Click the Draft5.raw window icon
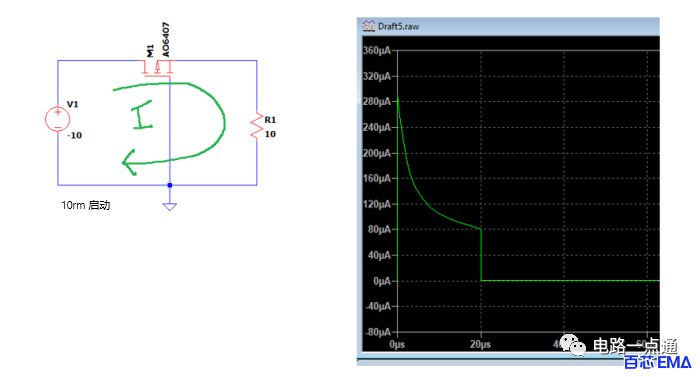The height and width of the screenshot is (377, 700). click(368, 26)
